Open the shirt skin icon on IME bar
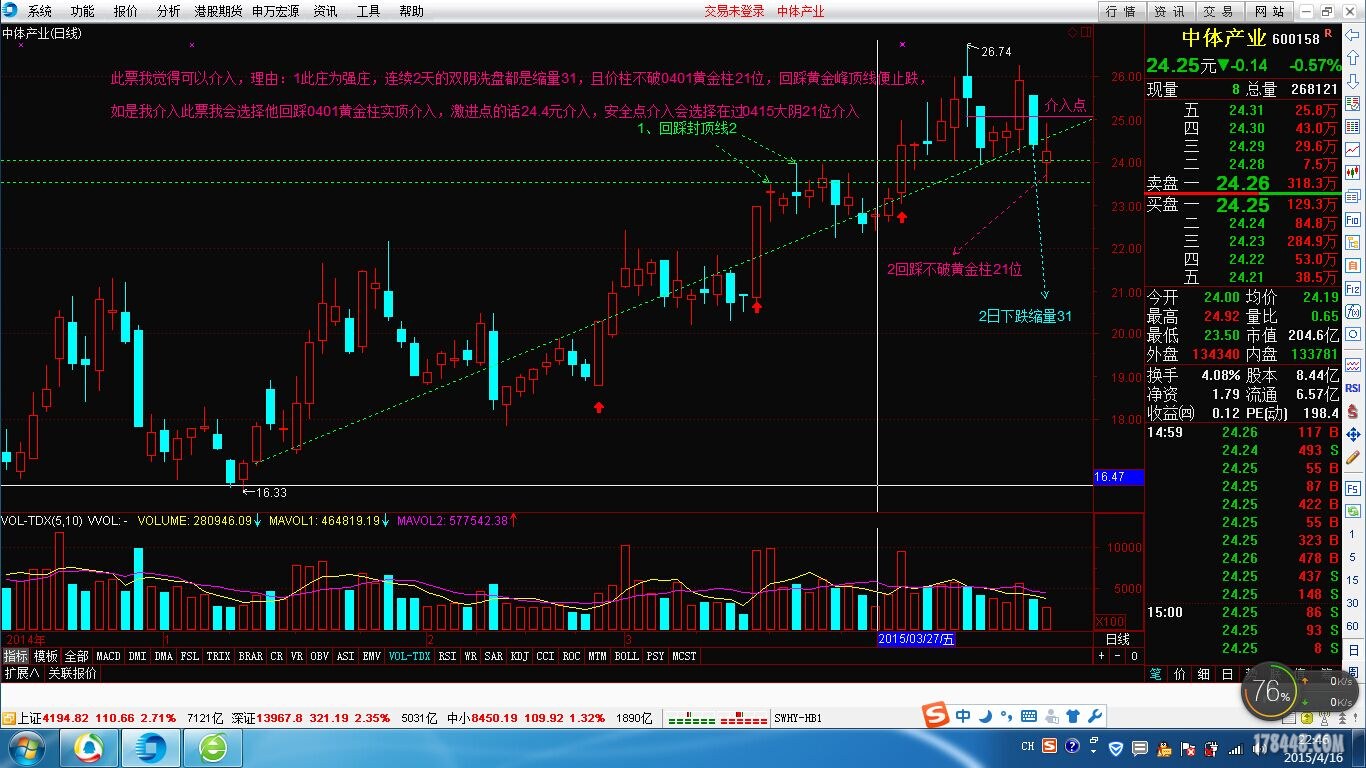This screenshot has height=768, width=1366. [1073, 716]
